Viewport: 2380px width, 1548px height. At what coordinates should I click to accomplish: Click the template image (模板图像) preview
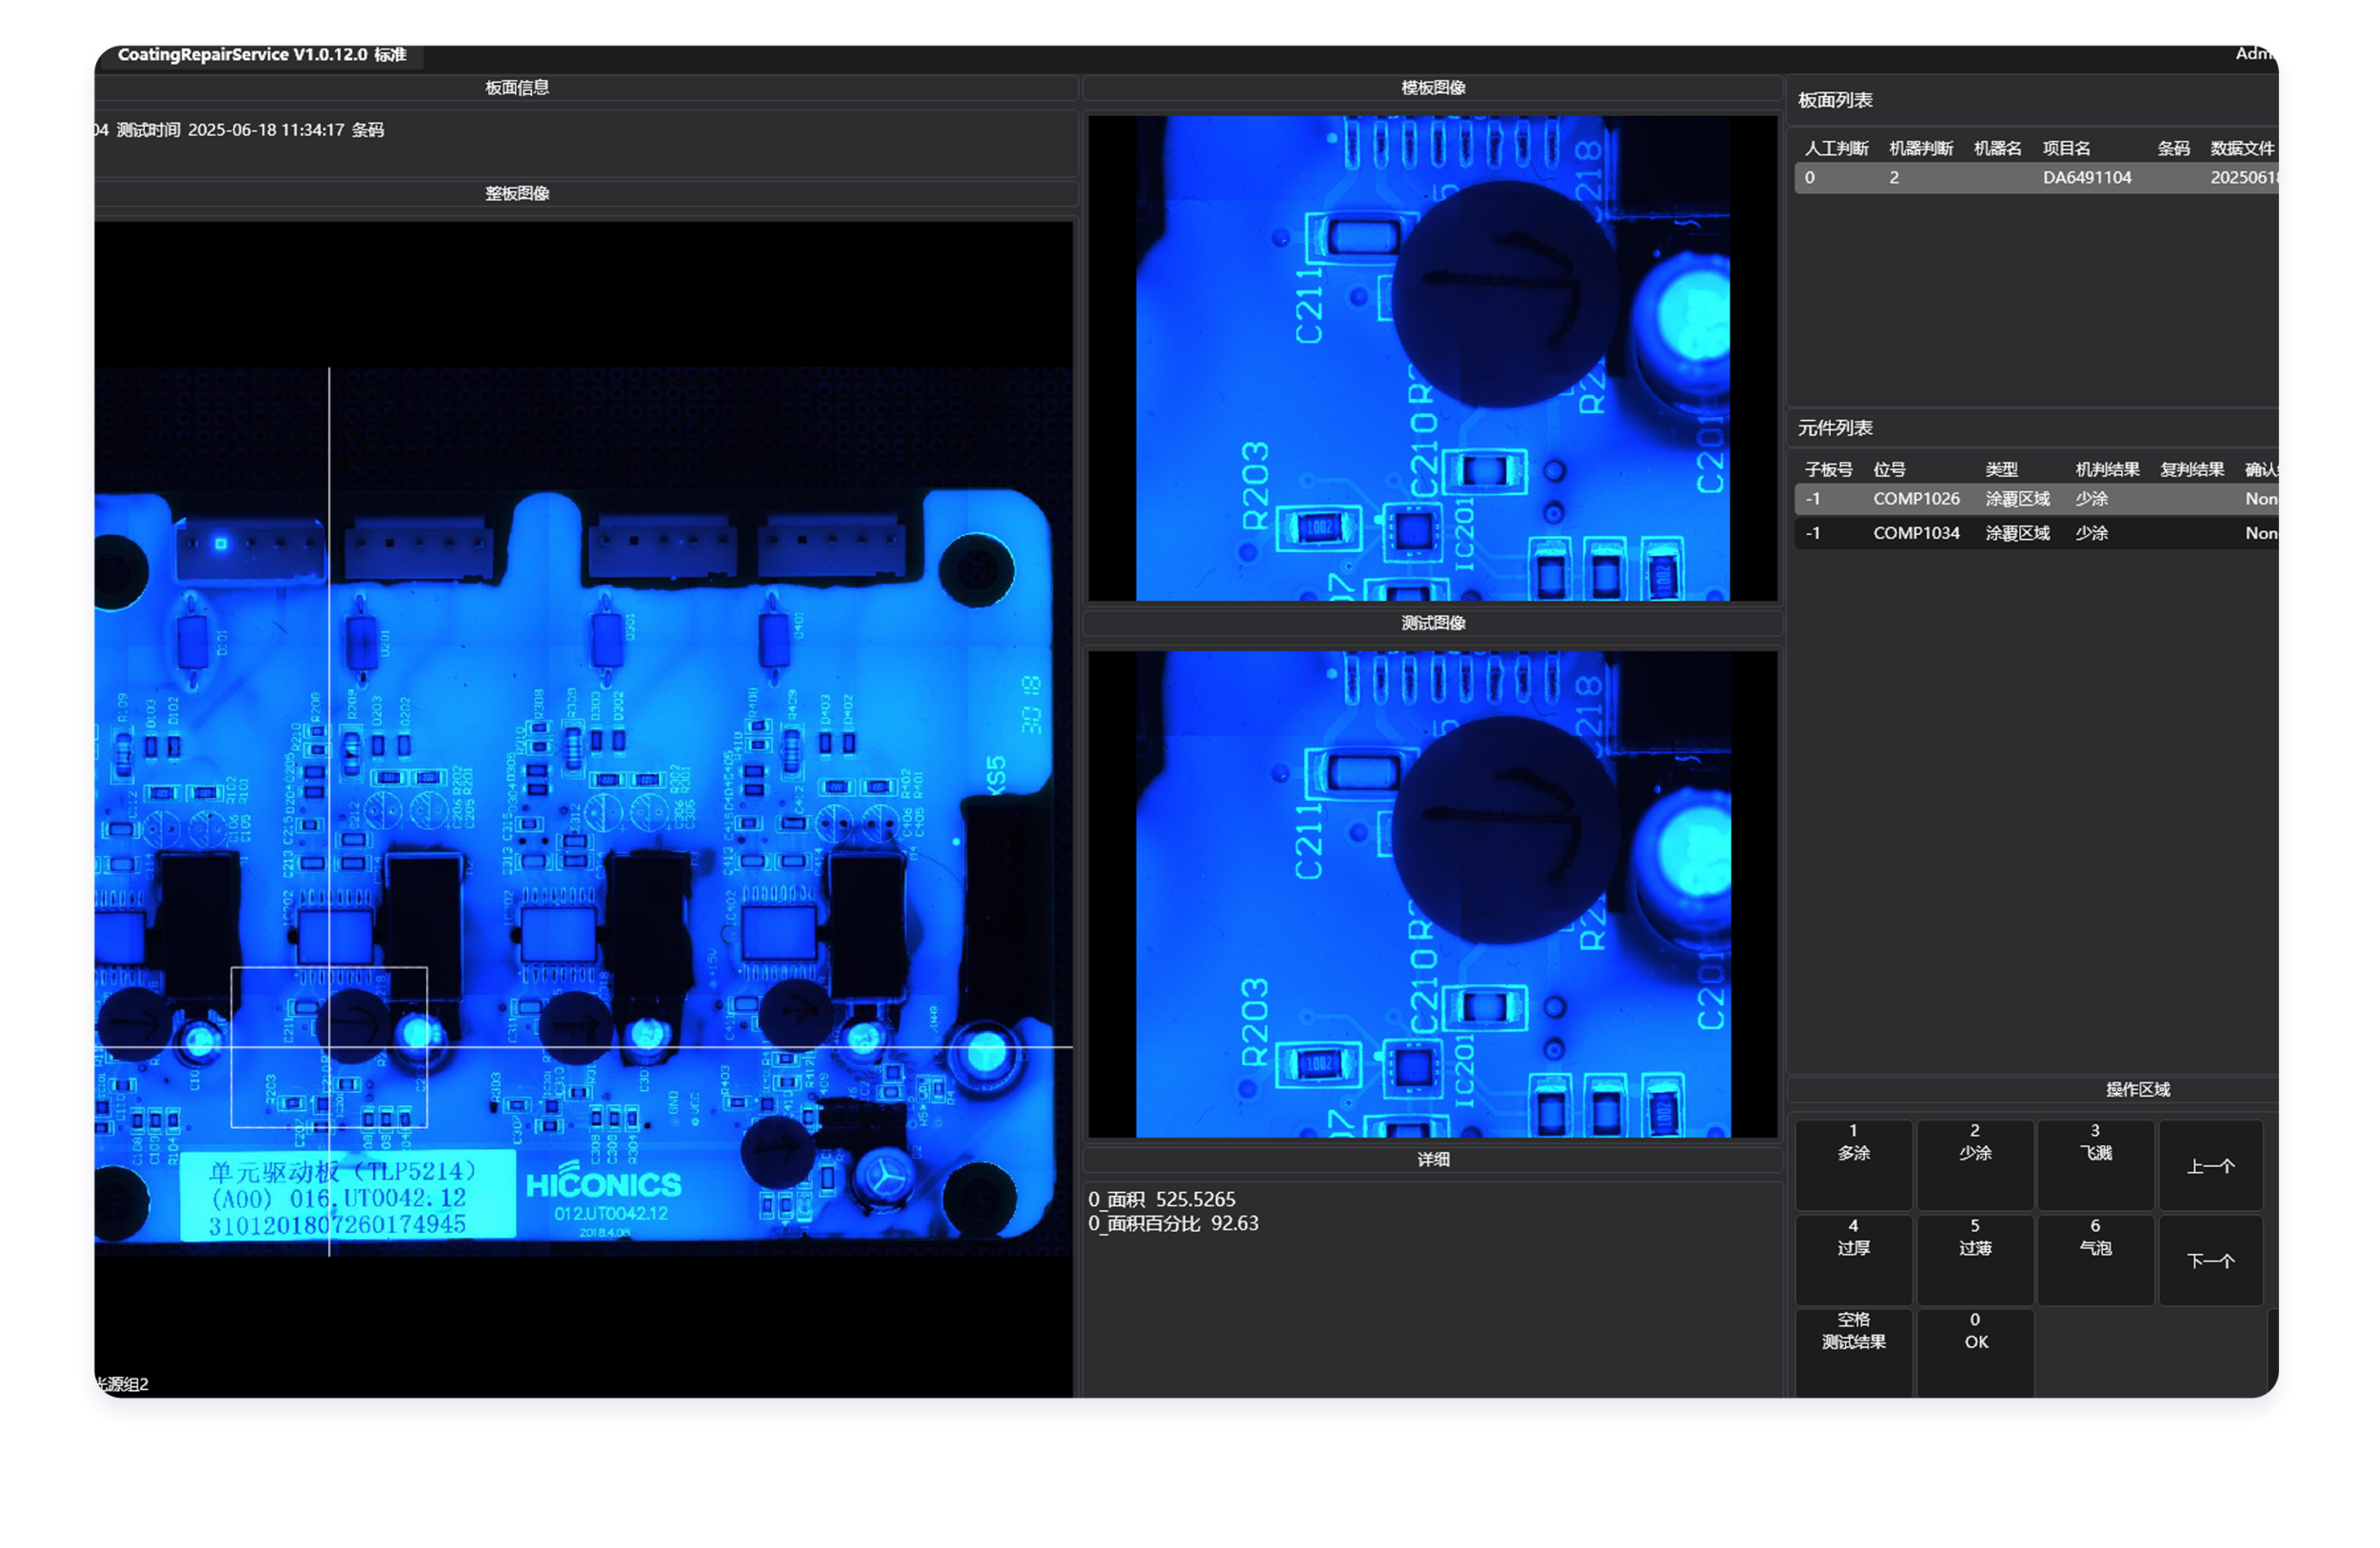tap(1432, 358)
